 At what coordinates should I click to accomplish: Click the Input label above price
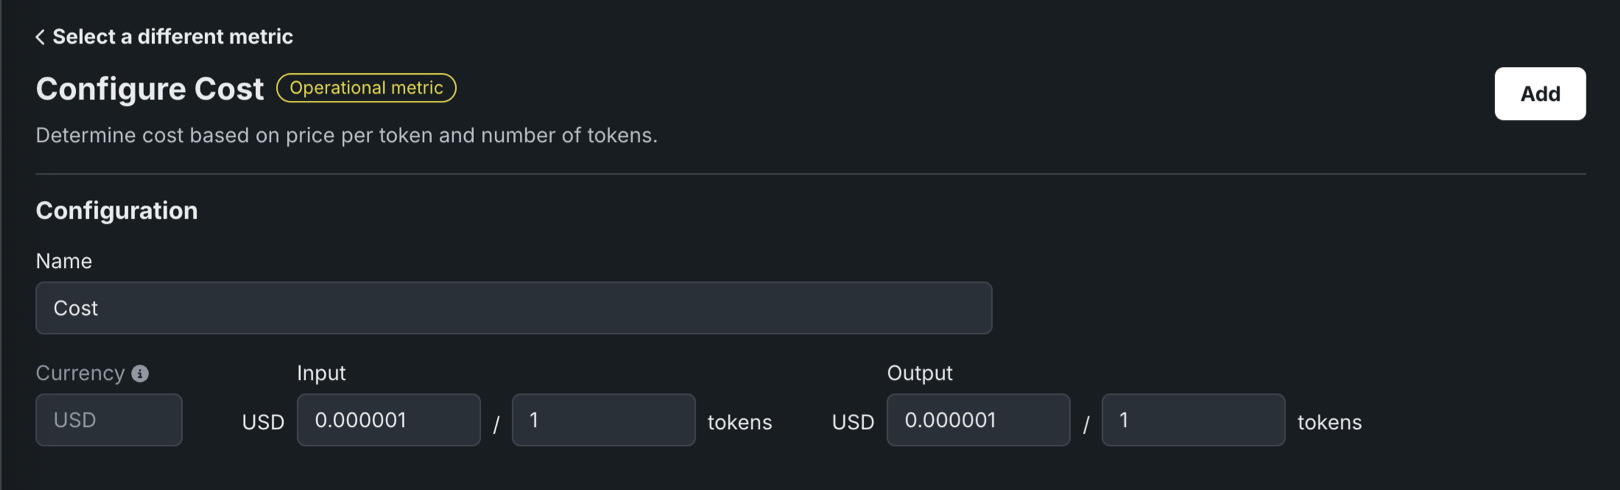(x=321, y=373)
